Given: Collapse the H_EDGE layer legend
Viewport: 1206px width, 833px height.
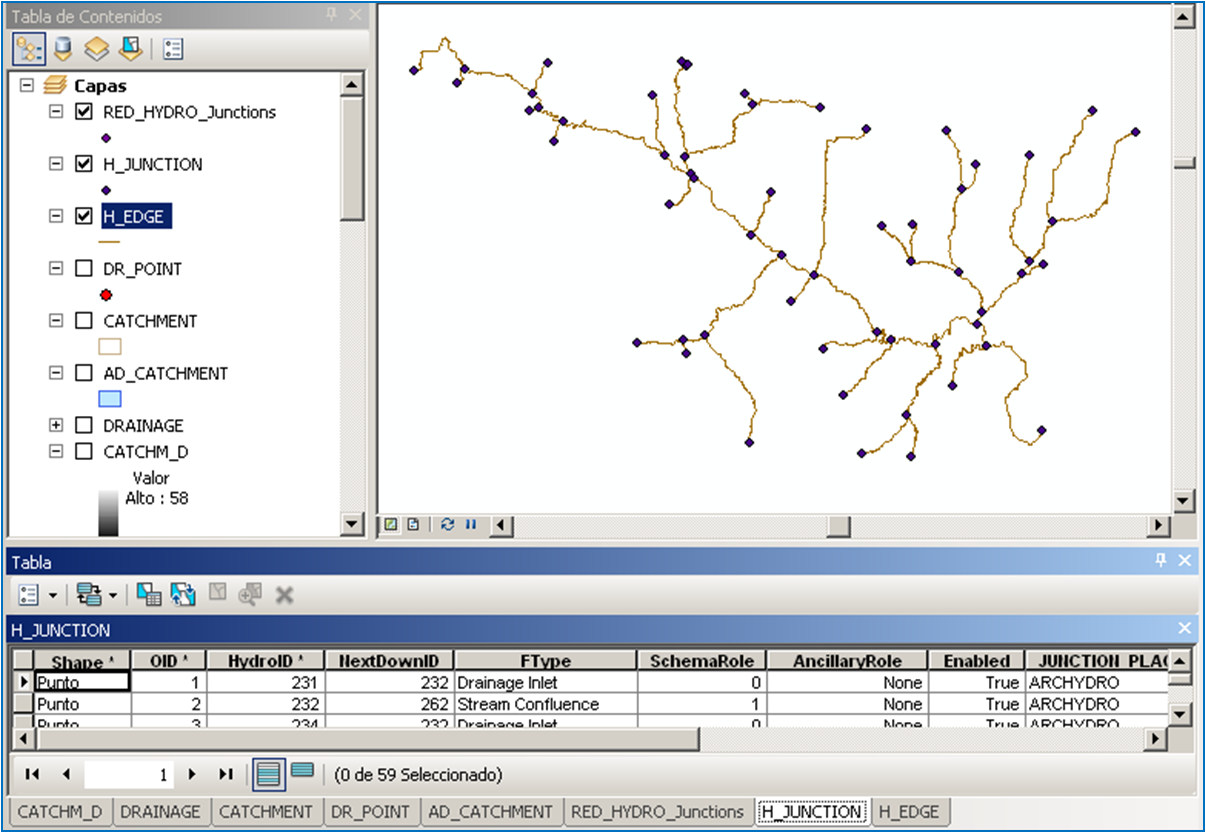Looking at the screenshot, I should coord(57,216).
